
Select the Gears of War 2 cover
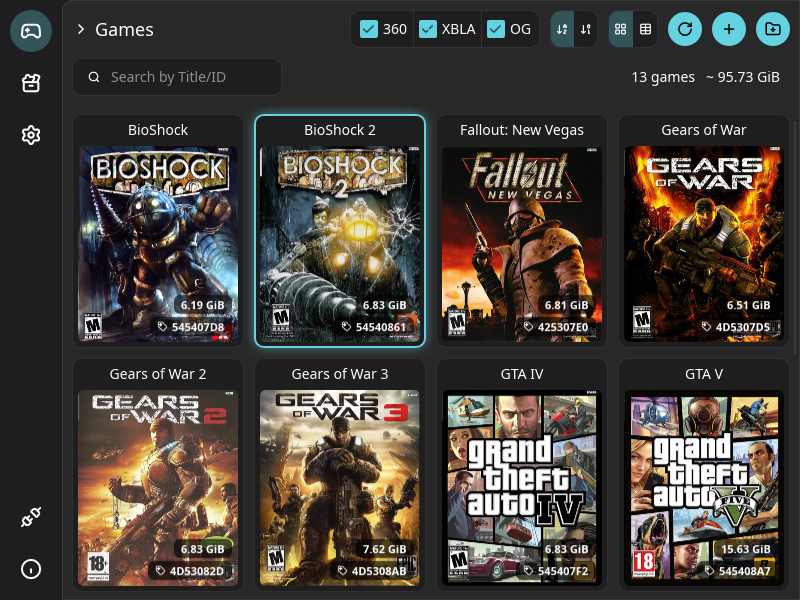click(x=158, y=488)
